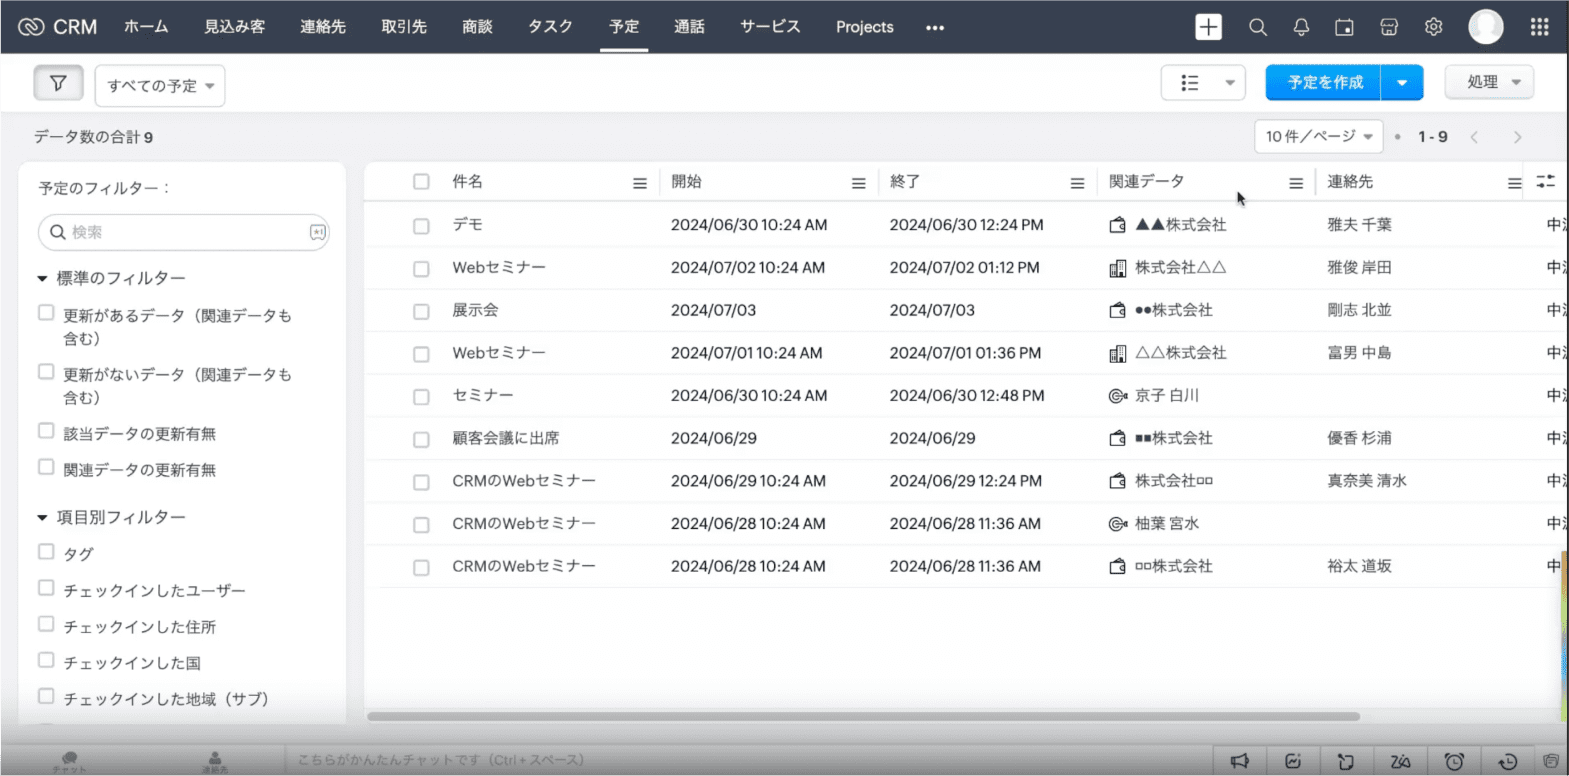Open the chat icon in bottom bar
This screenshot has height=776, width=1569.
pyautogui.click(x=69, y=761)
